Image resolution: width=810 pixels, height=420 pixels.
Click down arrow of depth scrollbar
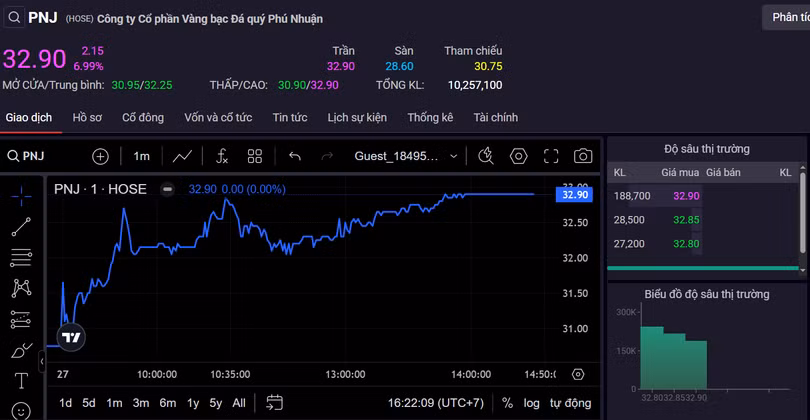click(x=802, y=270)
